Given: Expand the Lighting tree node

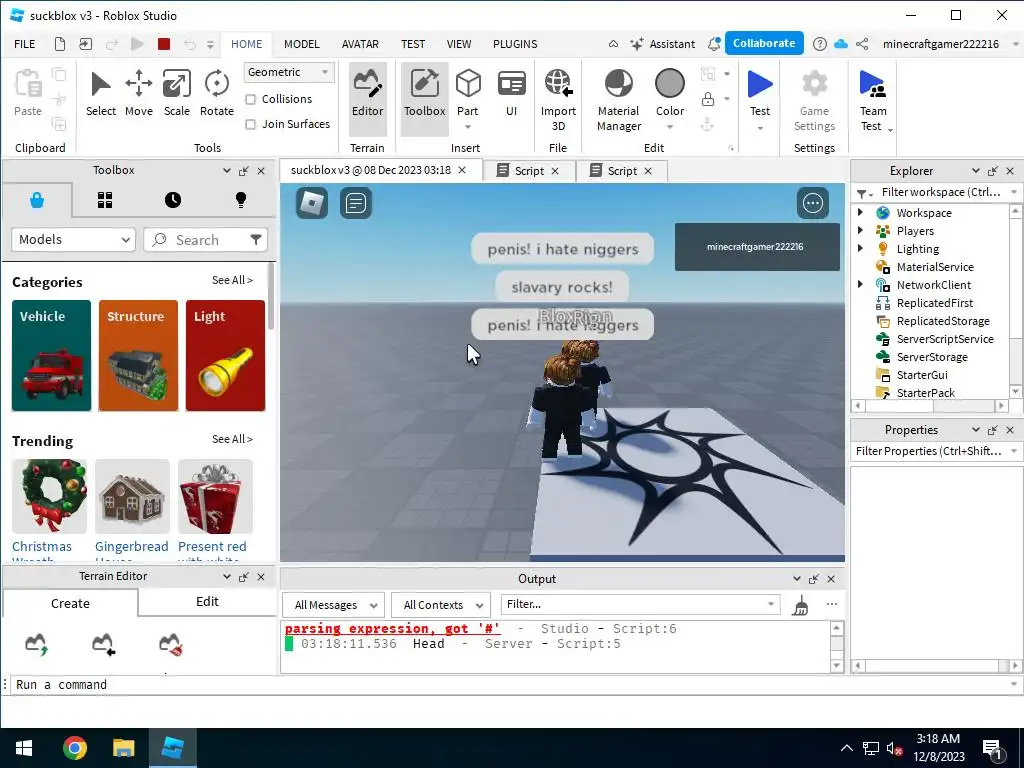Looking at the screenshot, I should point(860,248).
